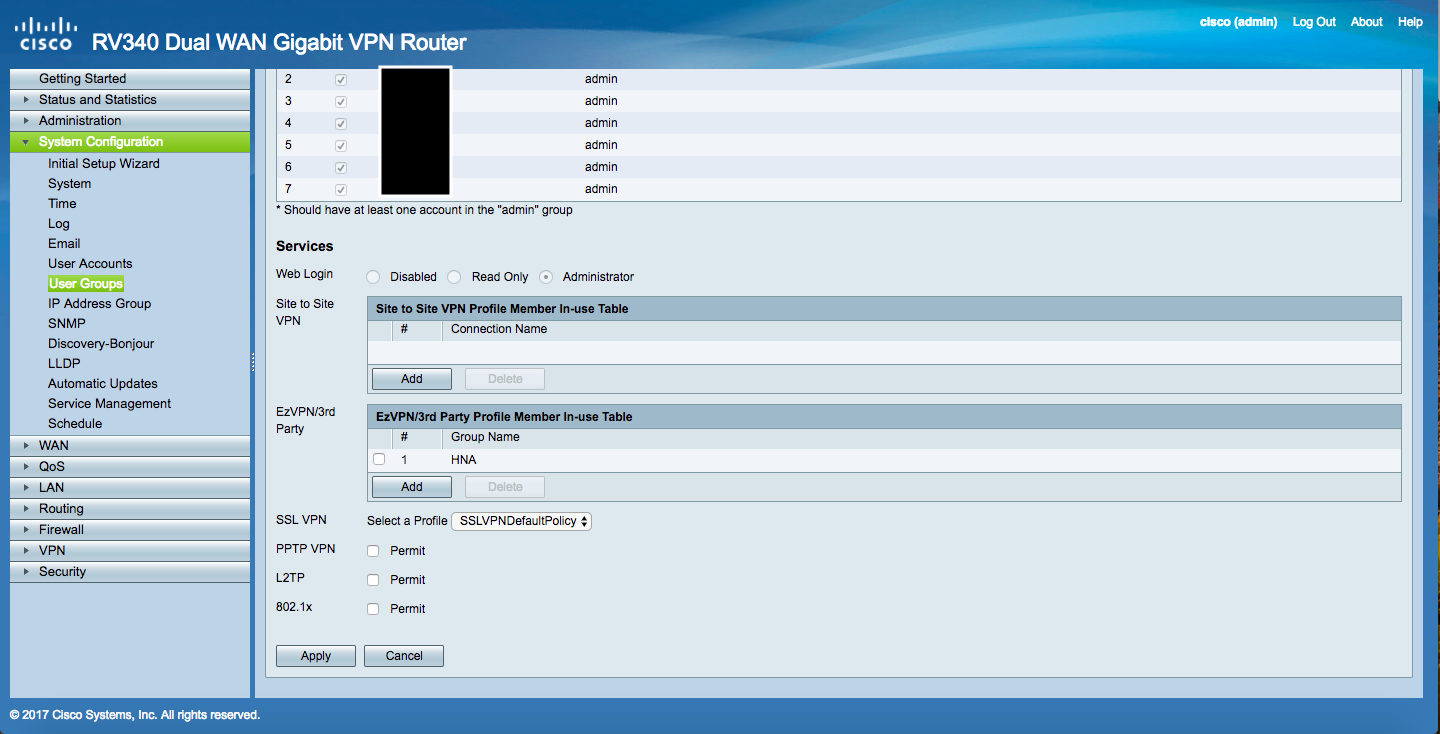Open Schedule settings page
1440x734 pixels.
click(x=75, y=424)
